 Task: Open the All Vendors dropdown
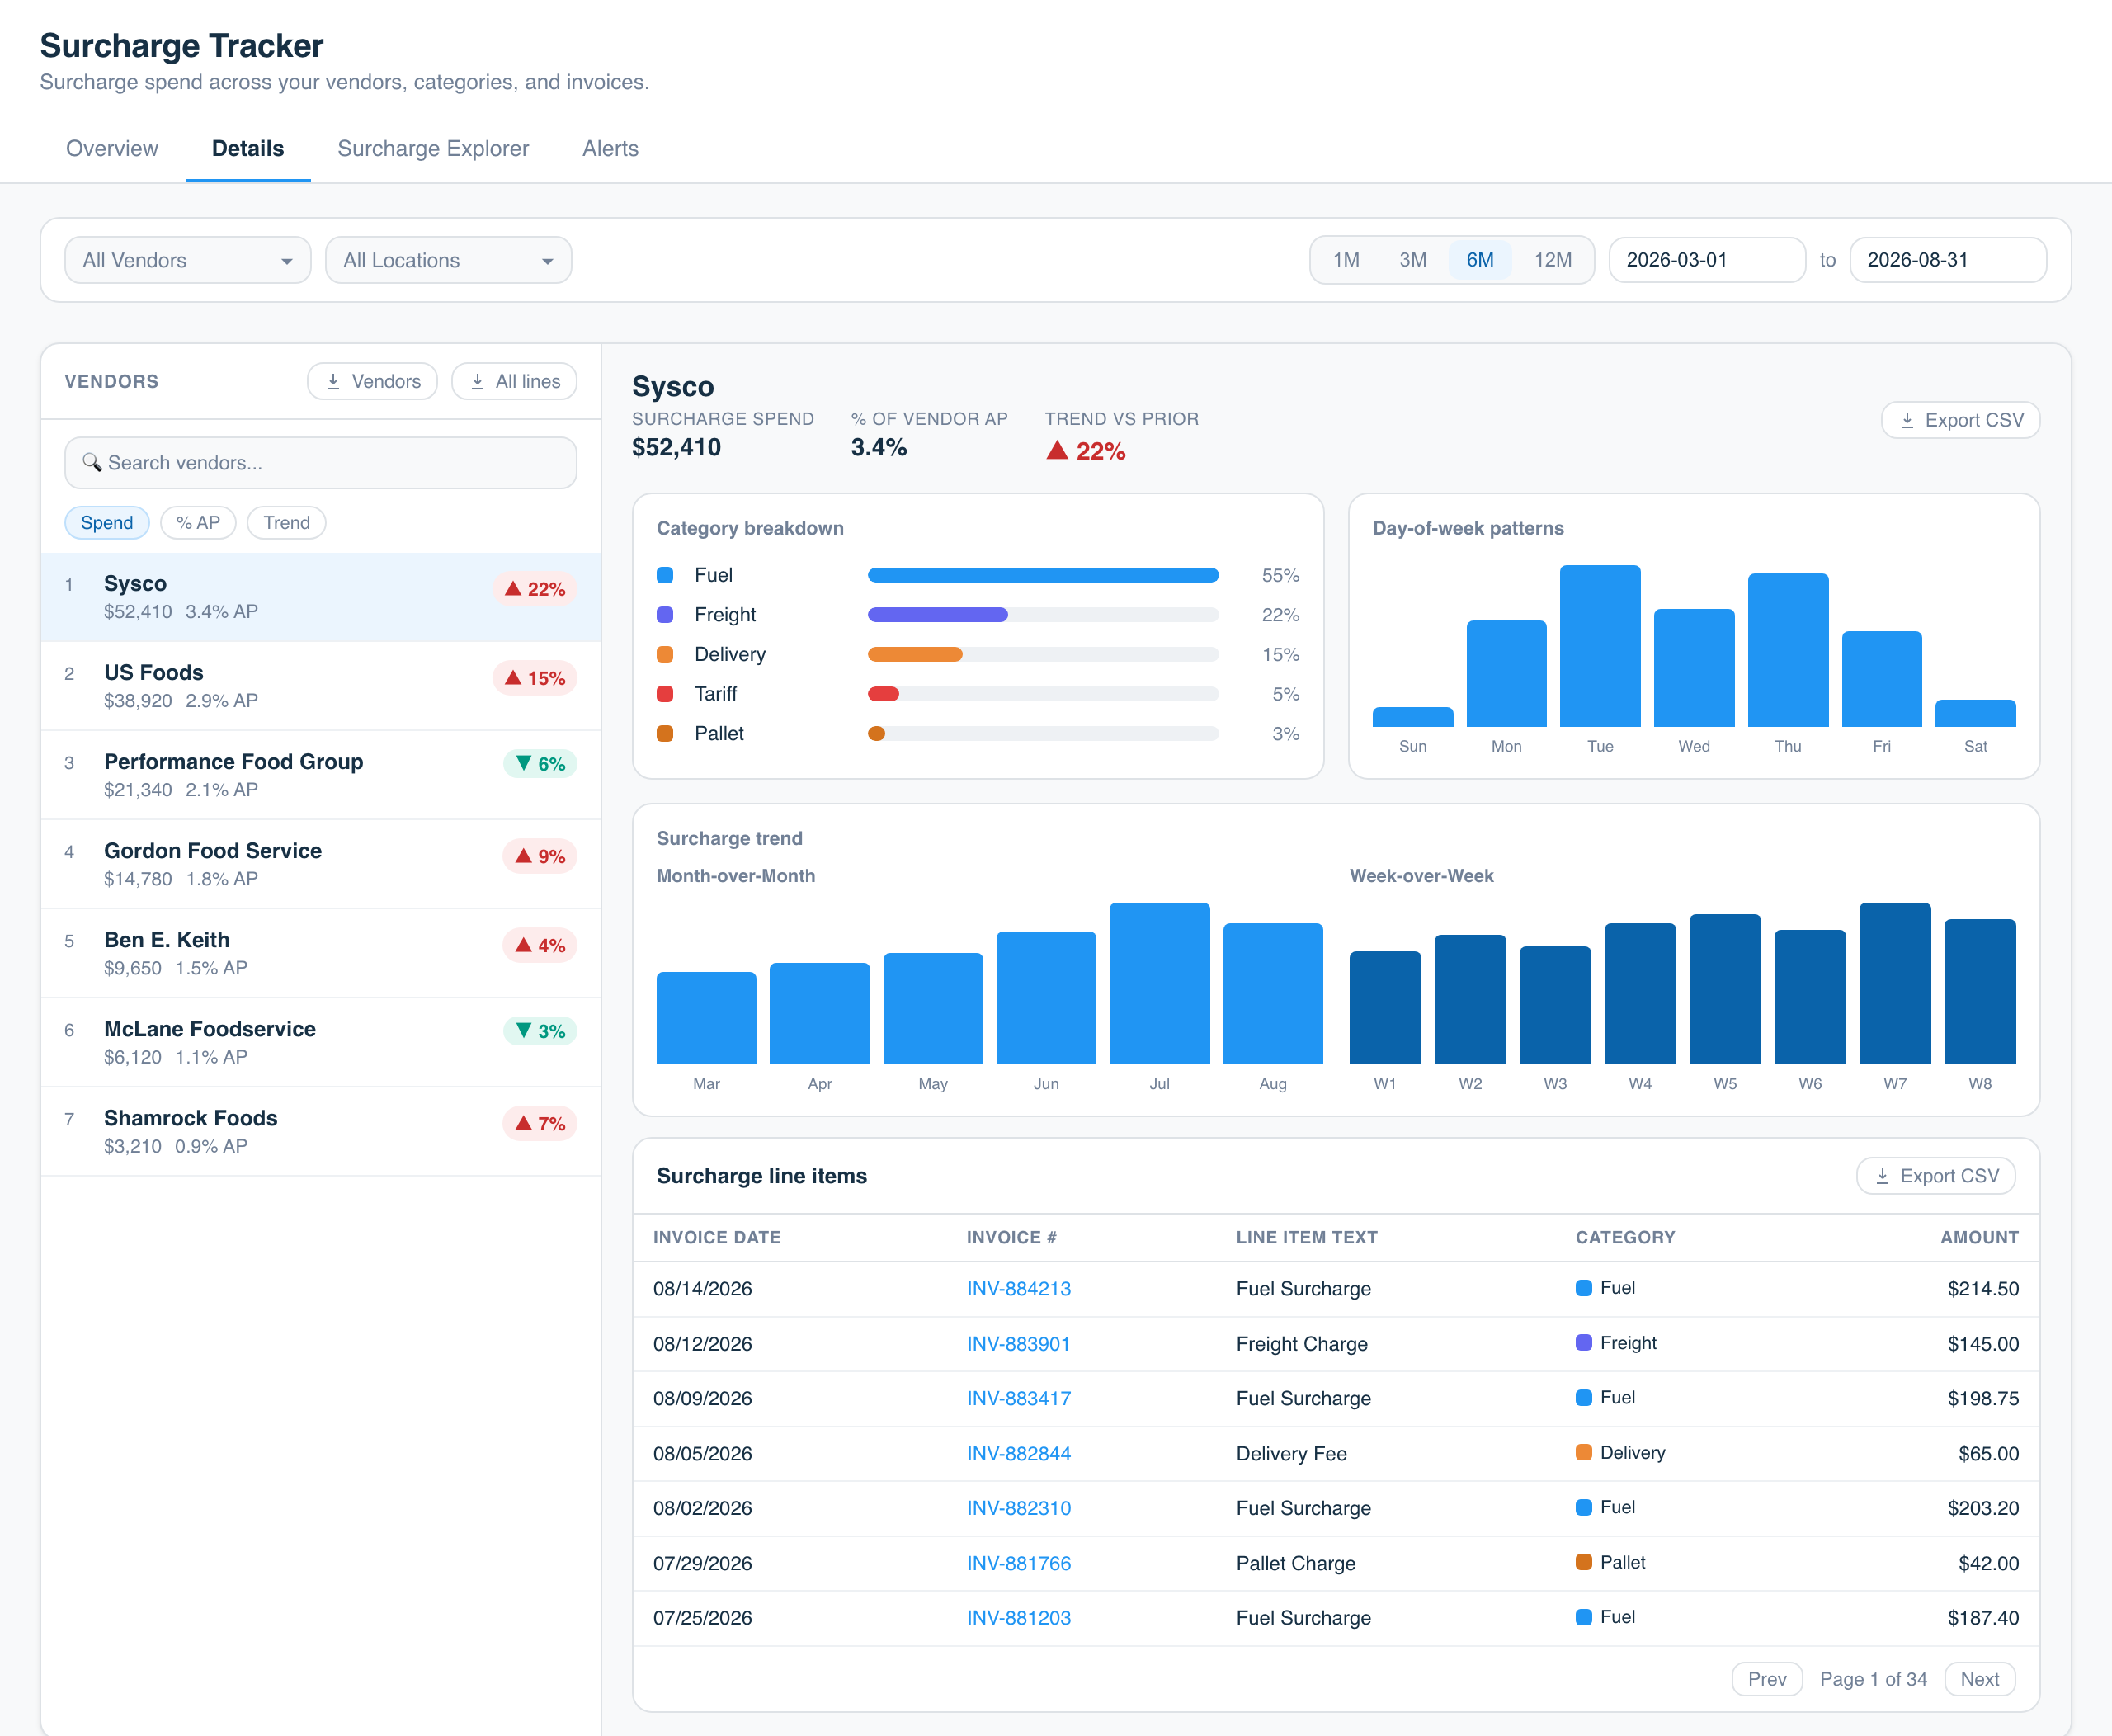(x=188, y=260)
